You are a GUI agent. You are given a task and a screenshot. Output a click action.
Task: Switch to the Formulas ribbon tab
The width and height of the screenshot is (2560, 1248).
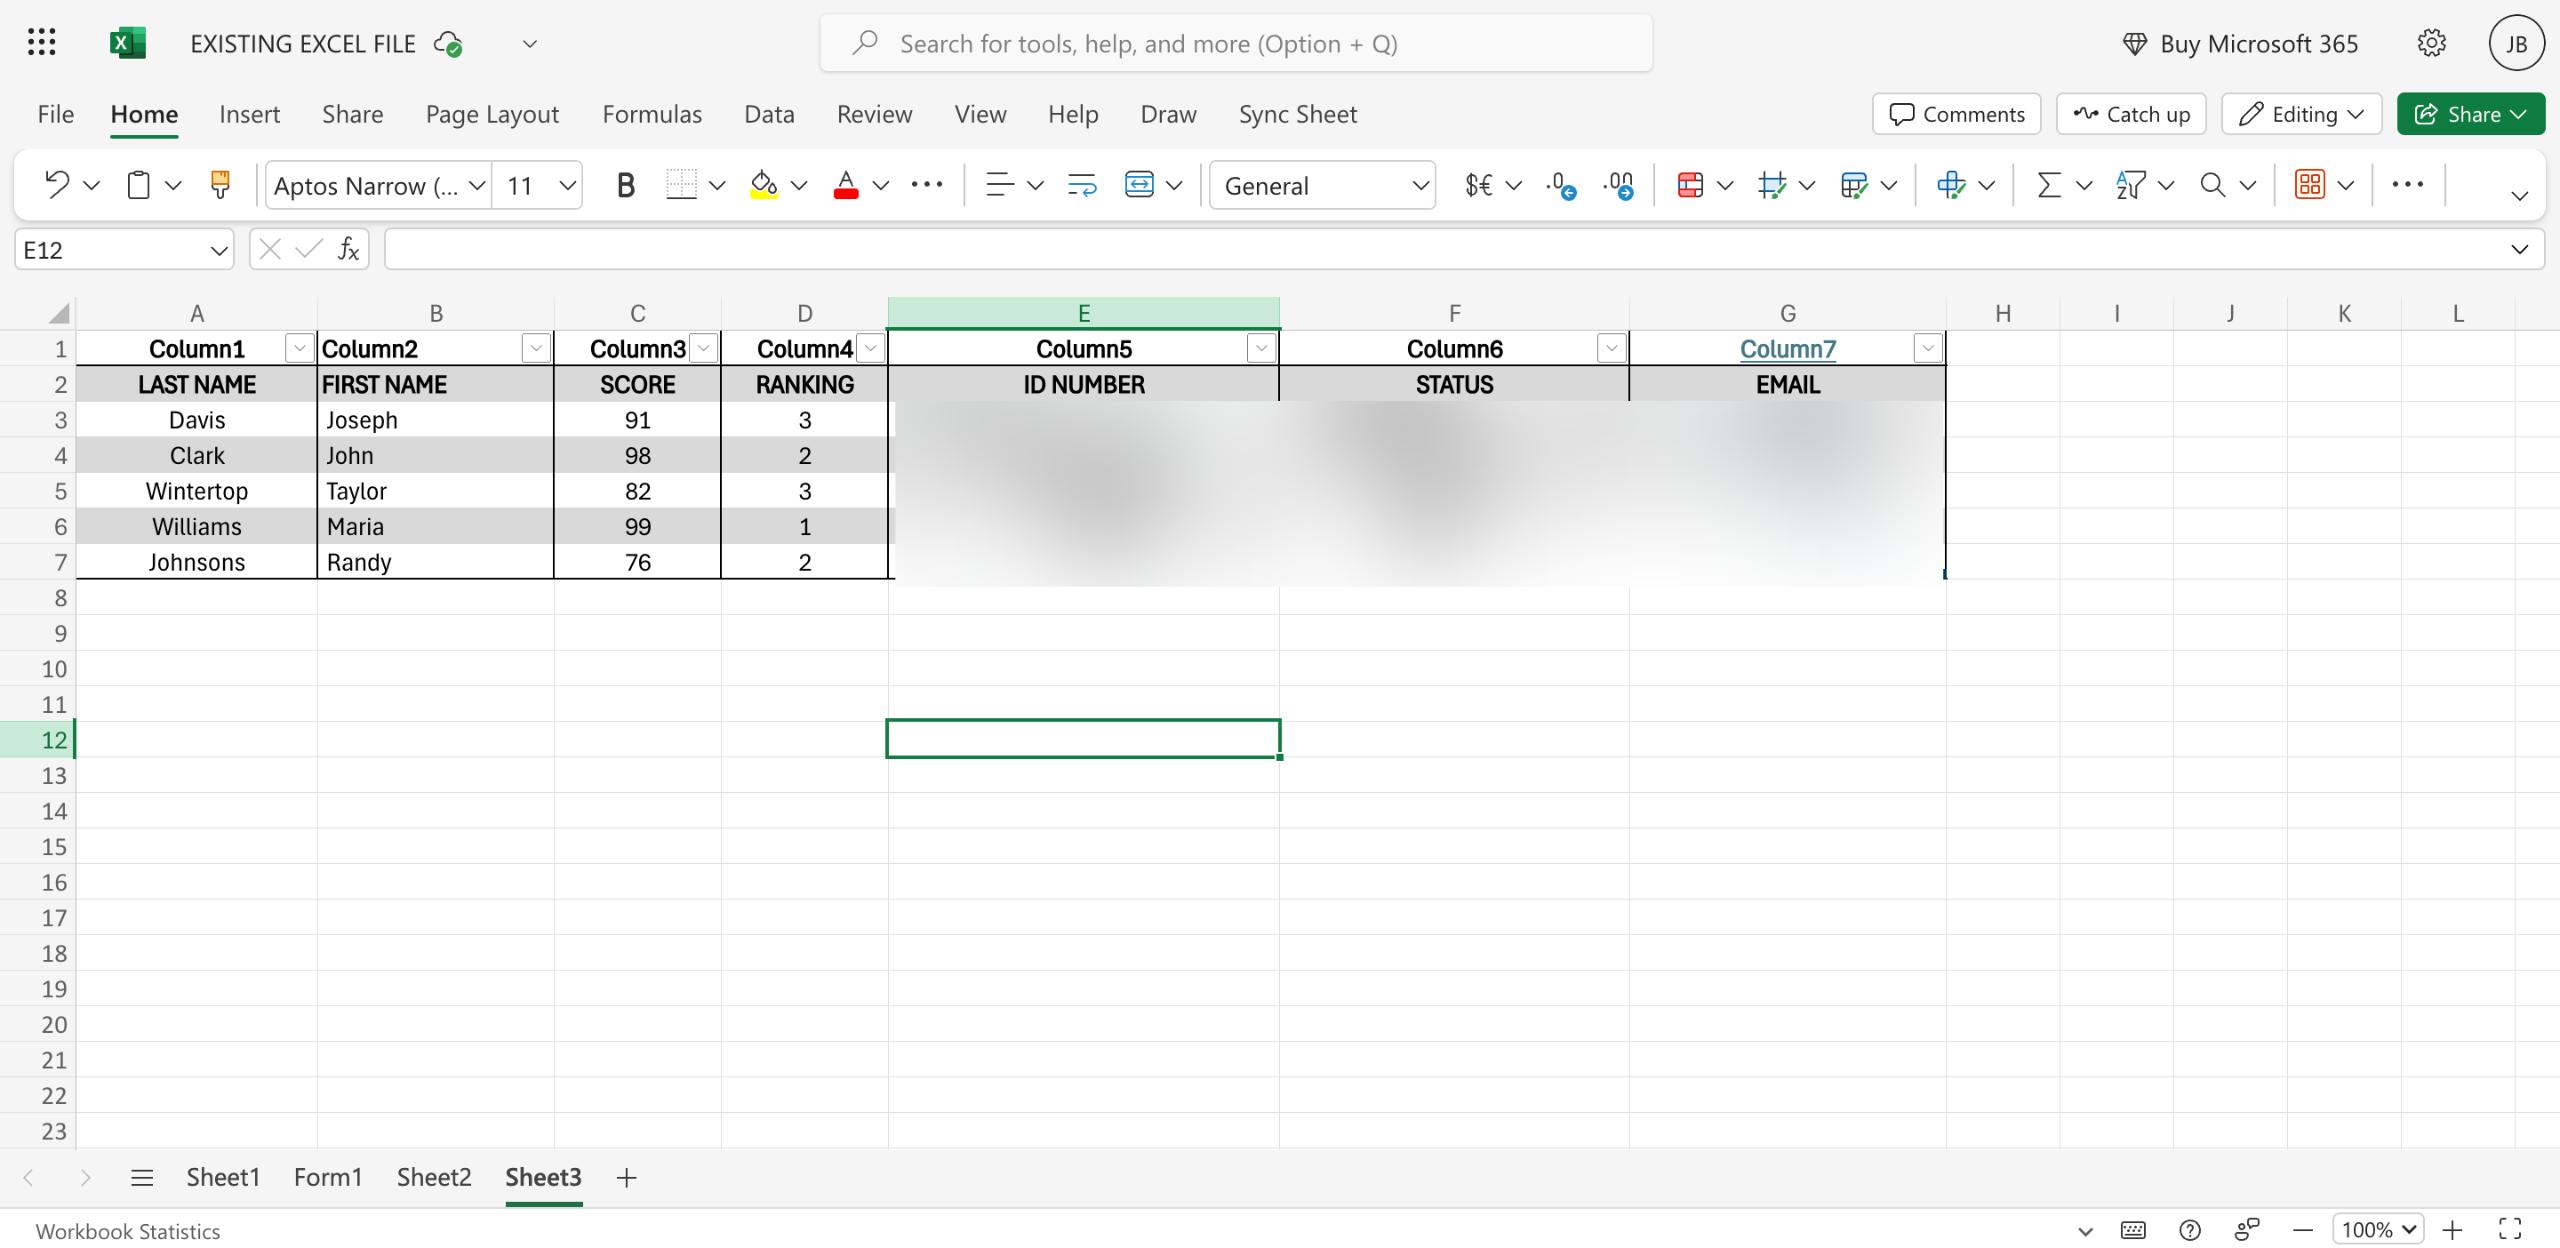pos(652,114)
